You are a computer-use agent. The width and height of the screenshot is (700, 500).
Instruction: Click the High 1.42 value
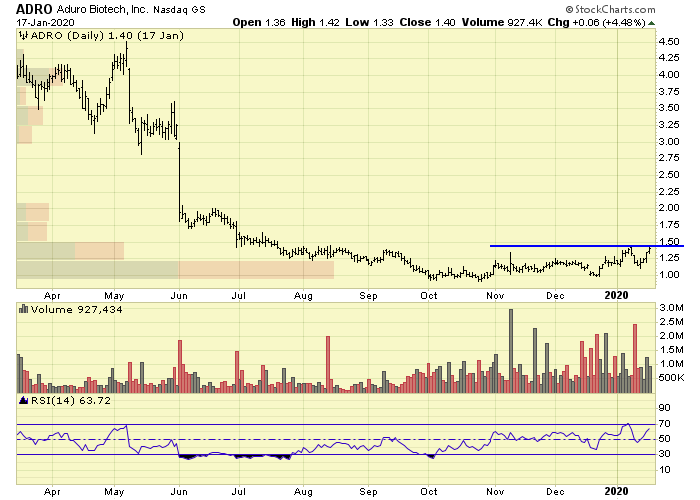click(x=316, y=22)
